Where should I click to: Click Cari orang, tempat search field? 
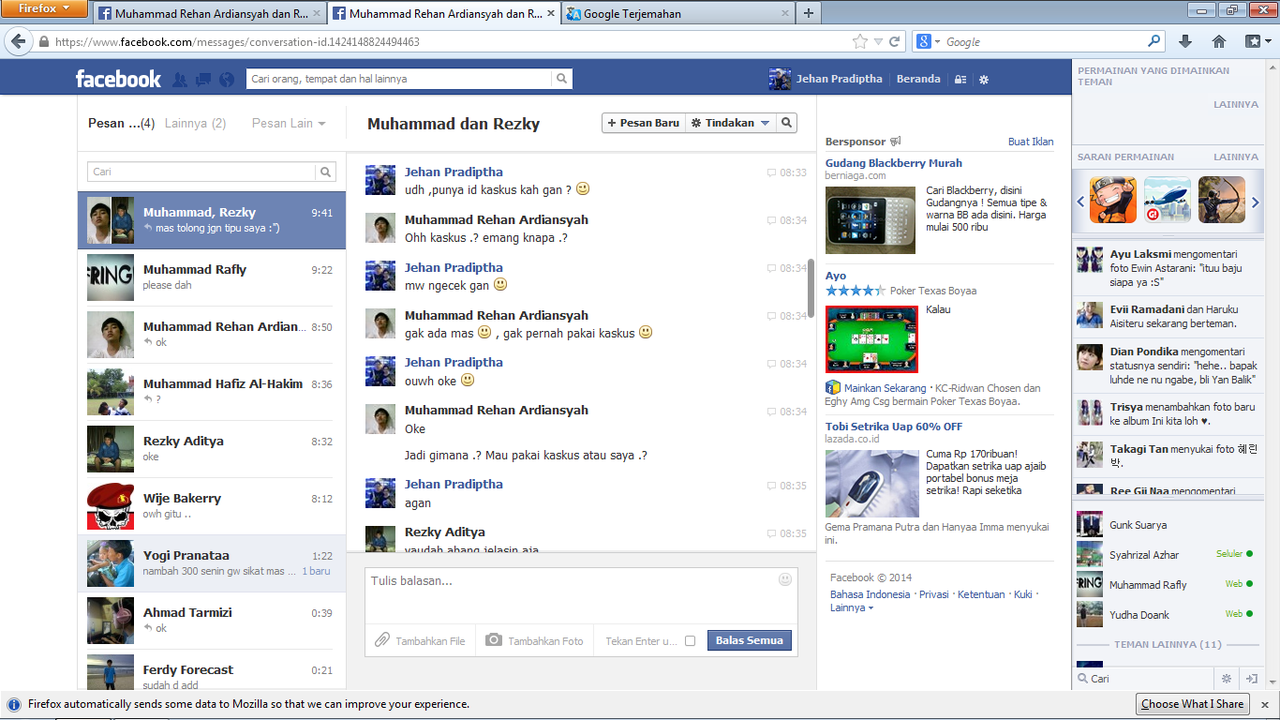point(400,79)
